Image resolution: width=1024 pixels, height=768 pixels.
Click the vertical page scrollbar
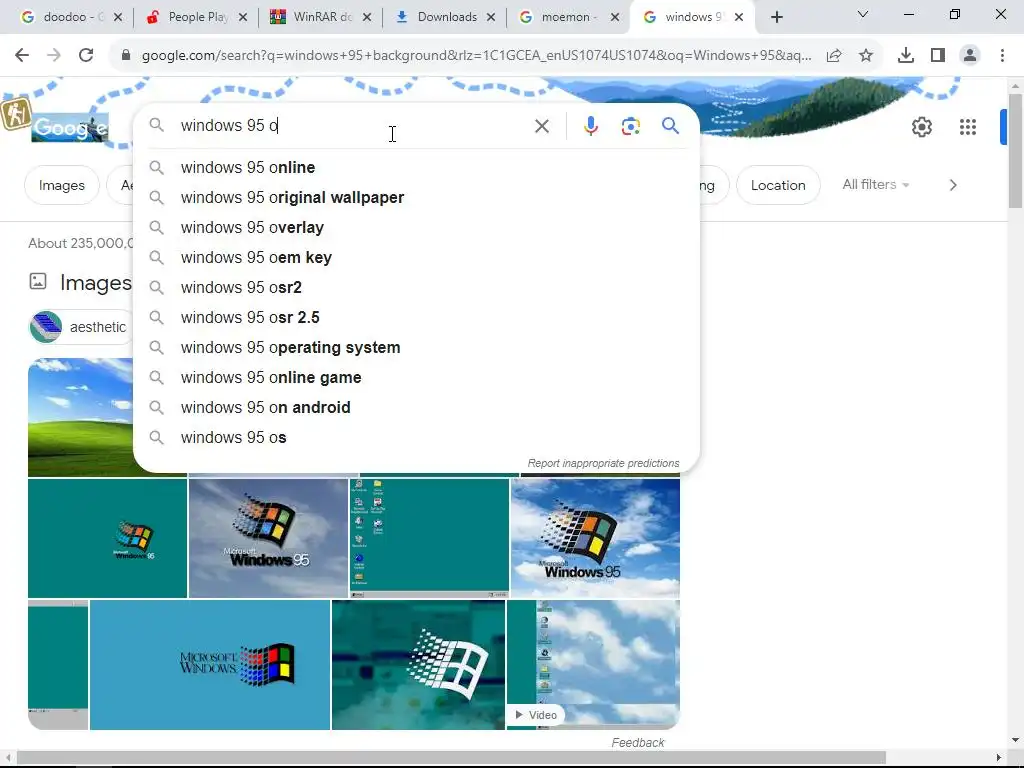pos(1015,152)
